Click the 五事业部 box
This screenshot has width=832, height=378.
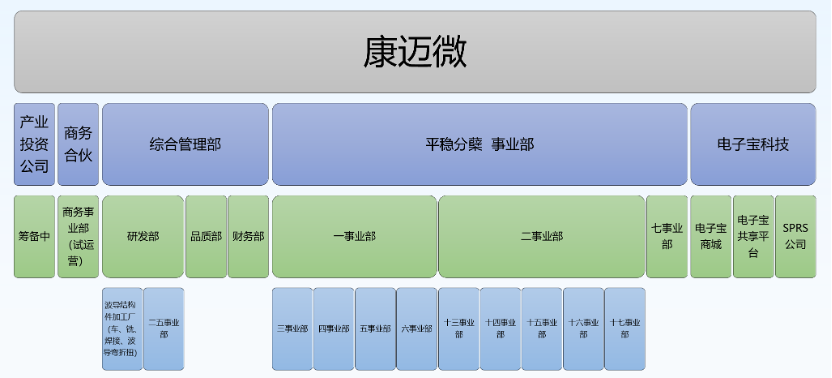[x=375, y=329]
